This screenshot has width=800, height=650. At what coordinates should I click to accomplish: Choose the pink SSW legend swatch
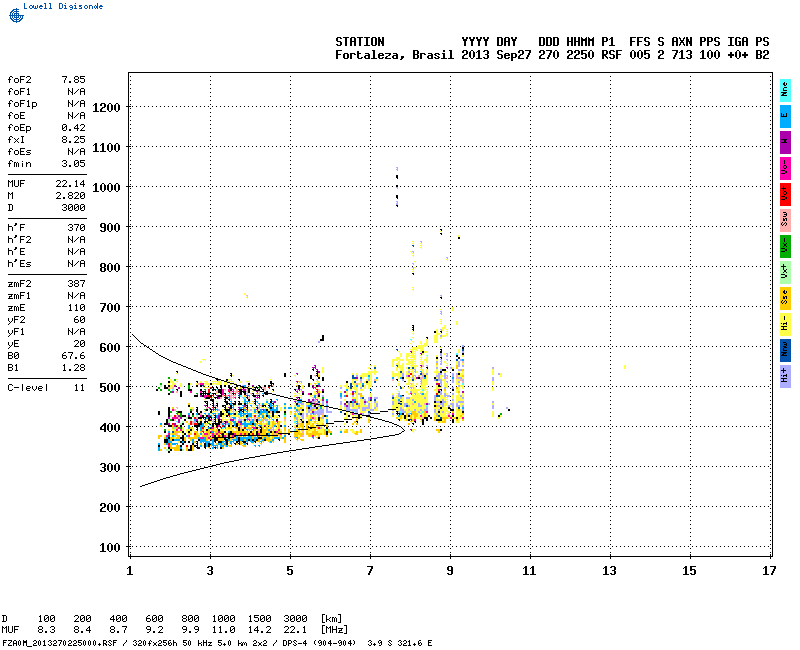pyautogui.click(x=785, y=219)
